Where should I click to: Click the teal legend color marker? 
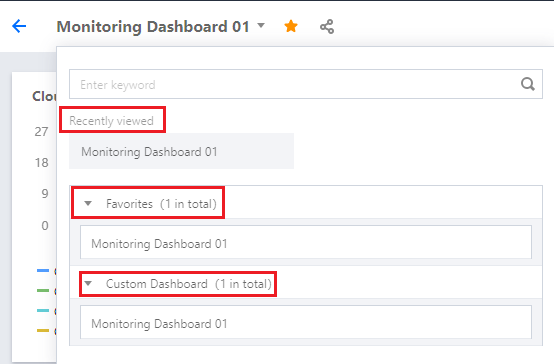[x=43, y=311]
